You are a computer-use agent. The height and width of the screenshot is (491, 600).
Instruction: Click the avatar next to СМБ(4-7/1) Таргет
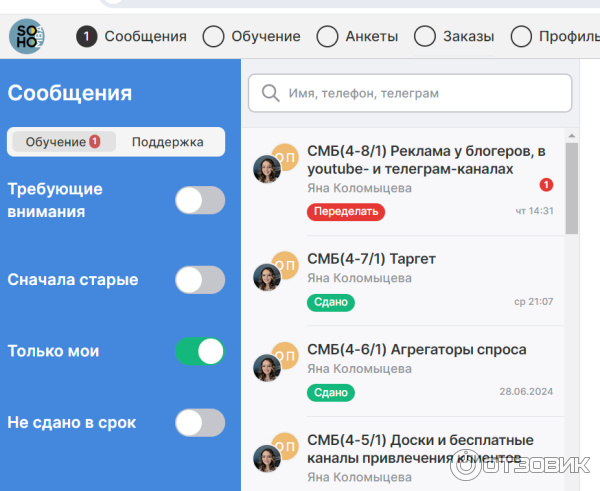coord(268,276)
